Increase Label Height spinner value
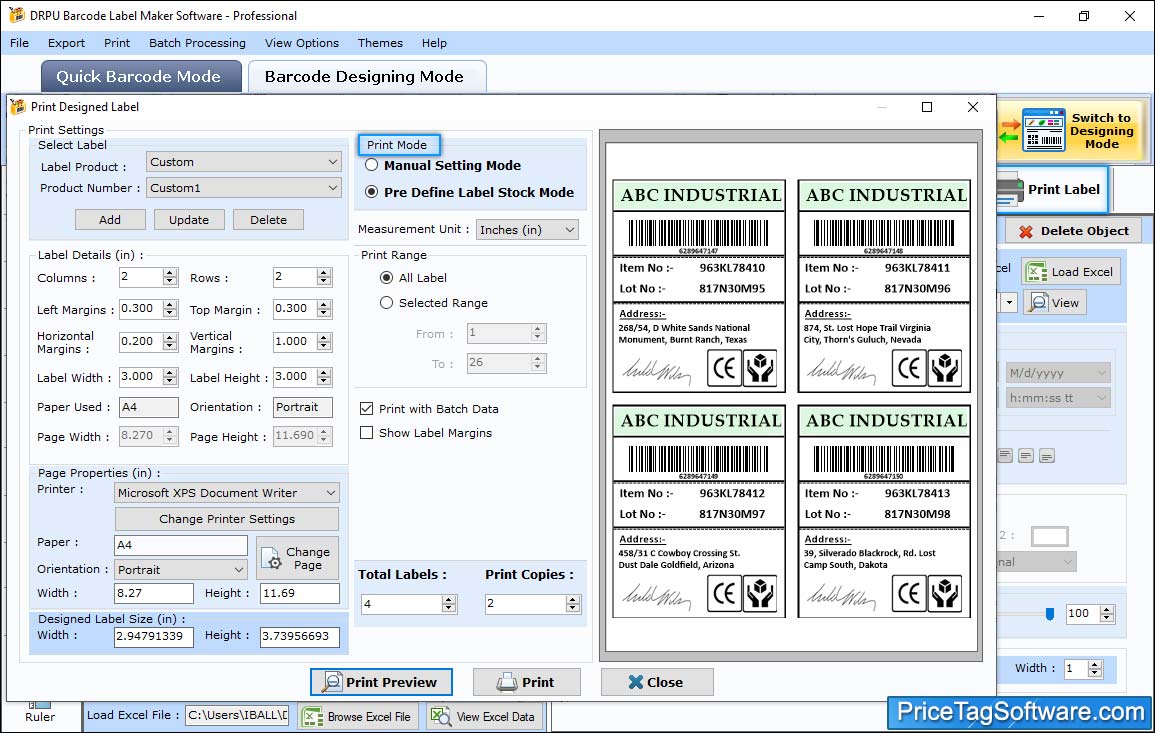Screen dimensions: 1155x733 [x=324, y=373]
